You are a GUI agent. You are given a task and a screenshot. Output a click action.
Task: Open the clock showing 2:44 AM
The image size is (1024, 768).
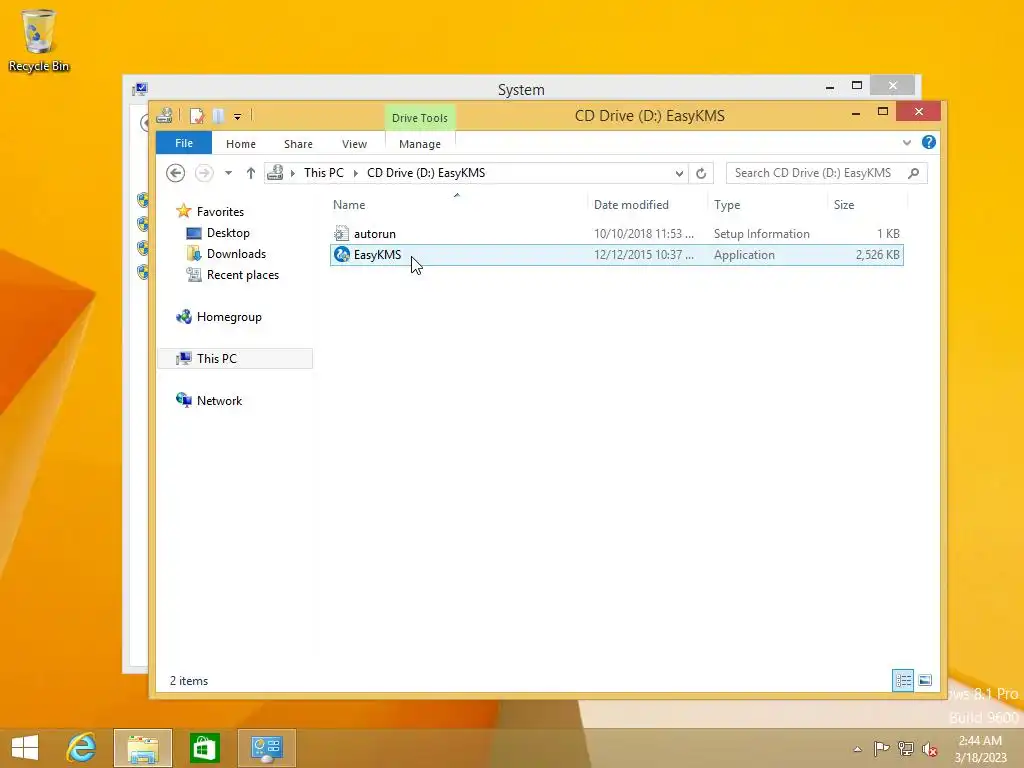(980, 749)
